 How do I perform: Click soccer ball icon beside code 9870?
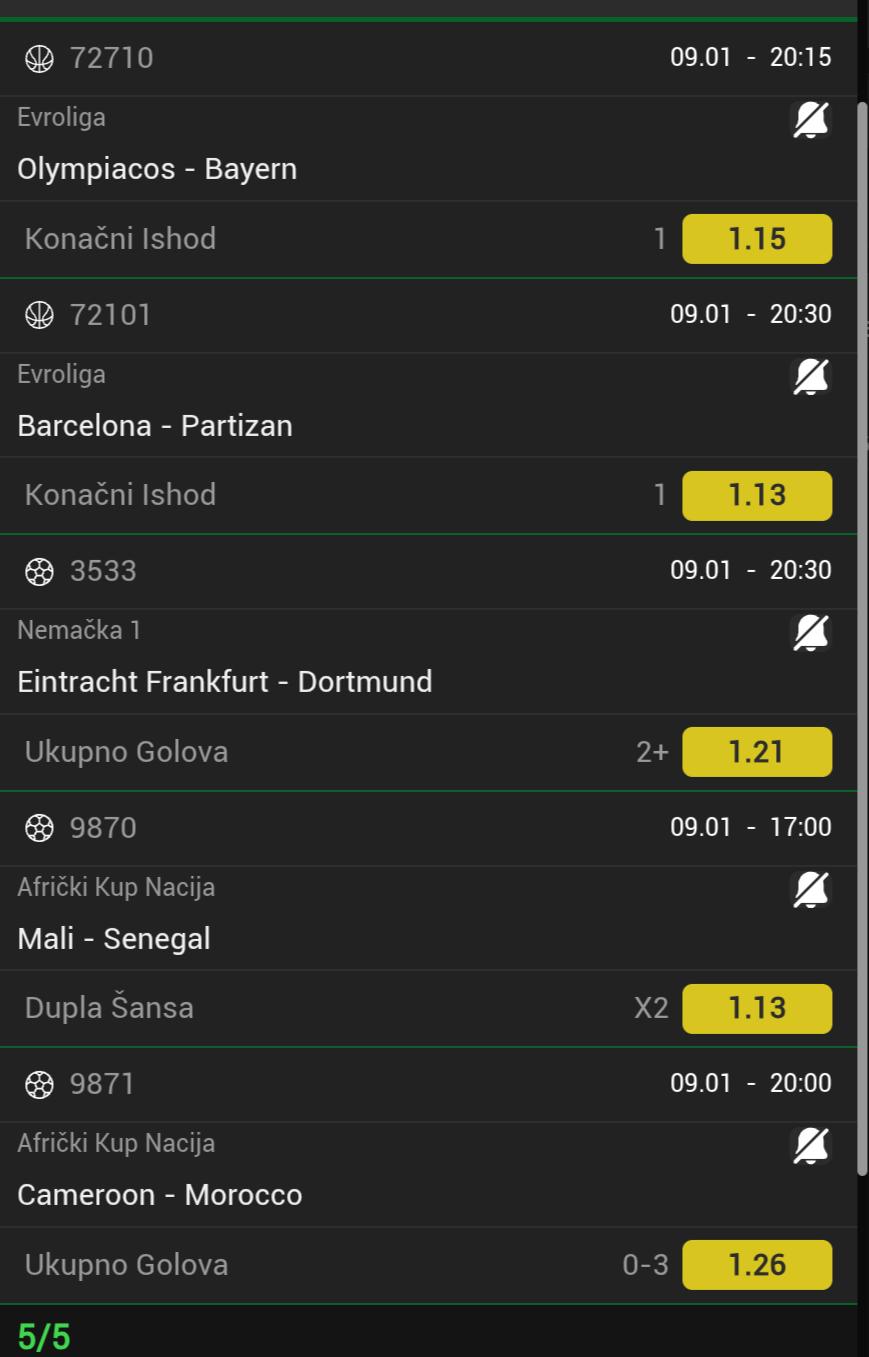coord(39,829)
